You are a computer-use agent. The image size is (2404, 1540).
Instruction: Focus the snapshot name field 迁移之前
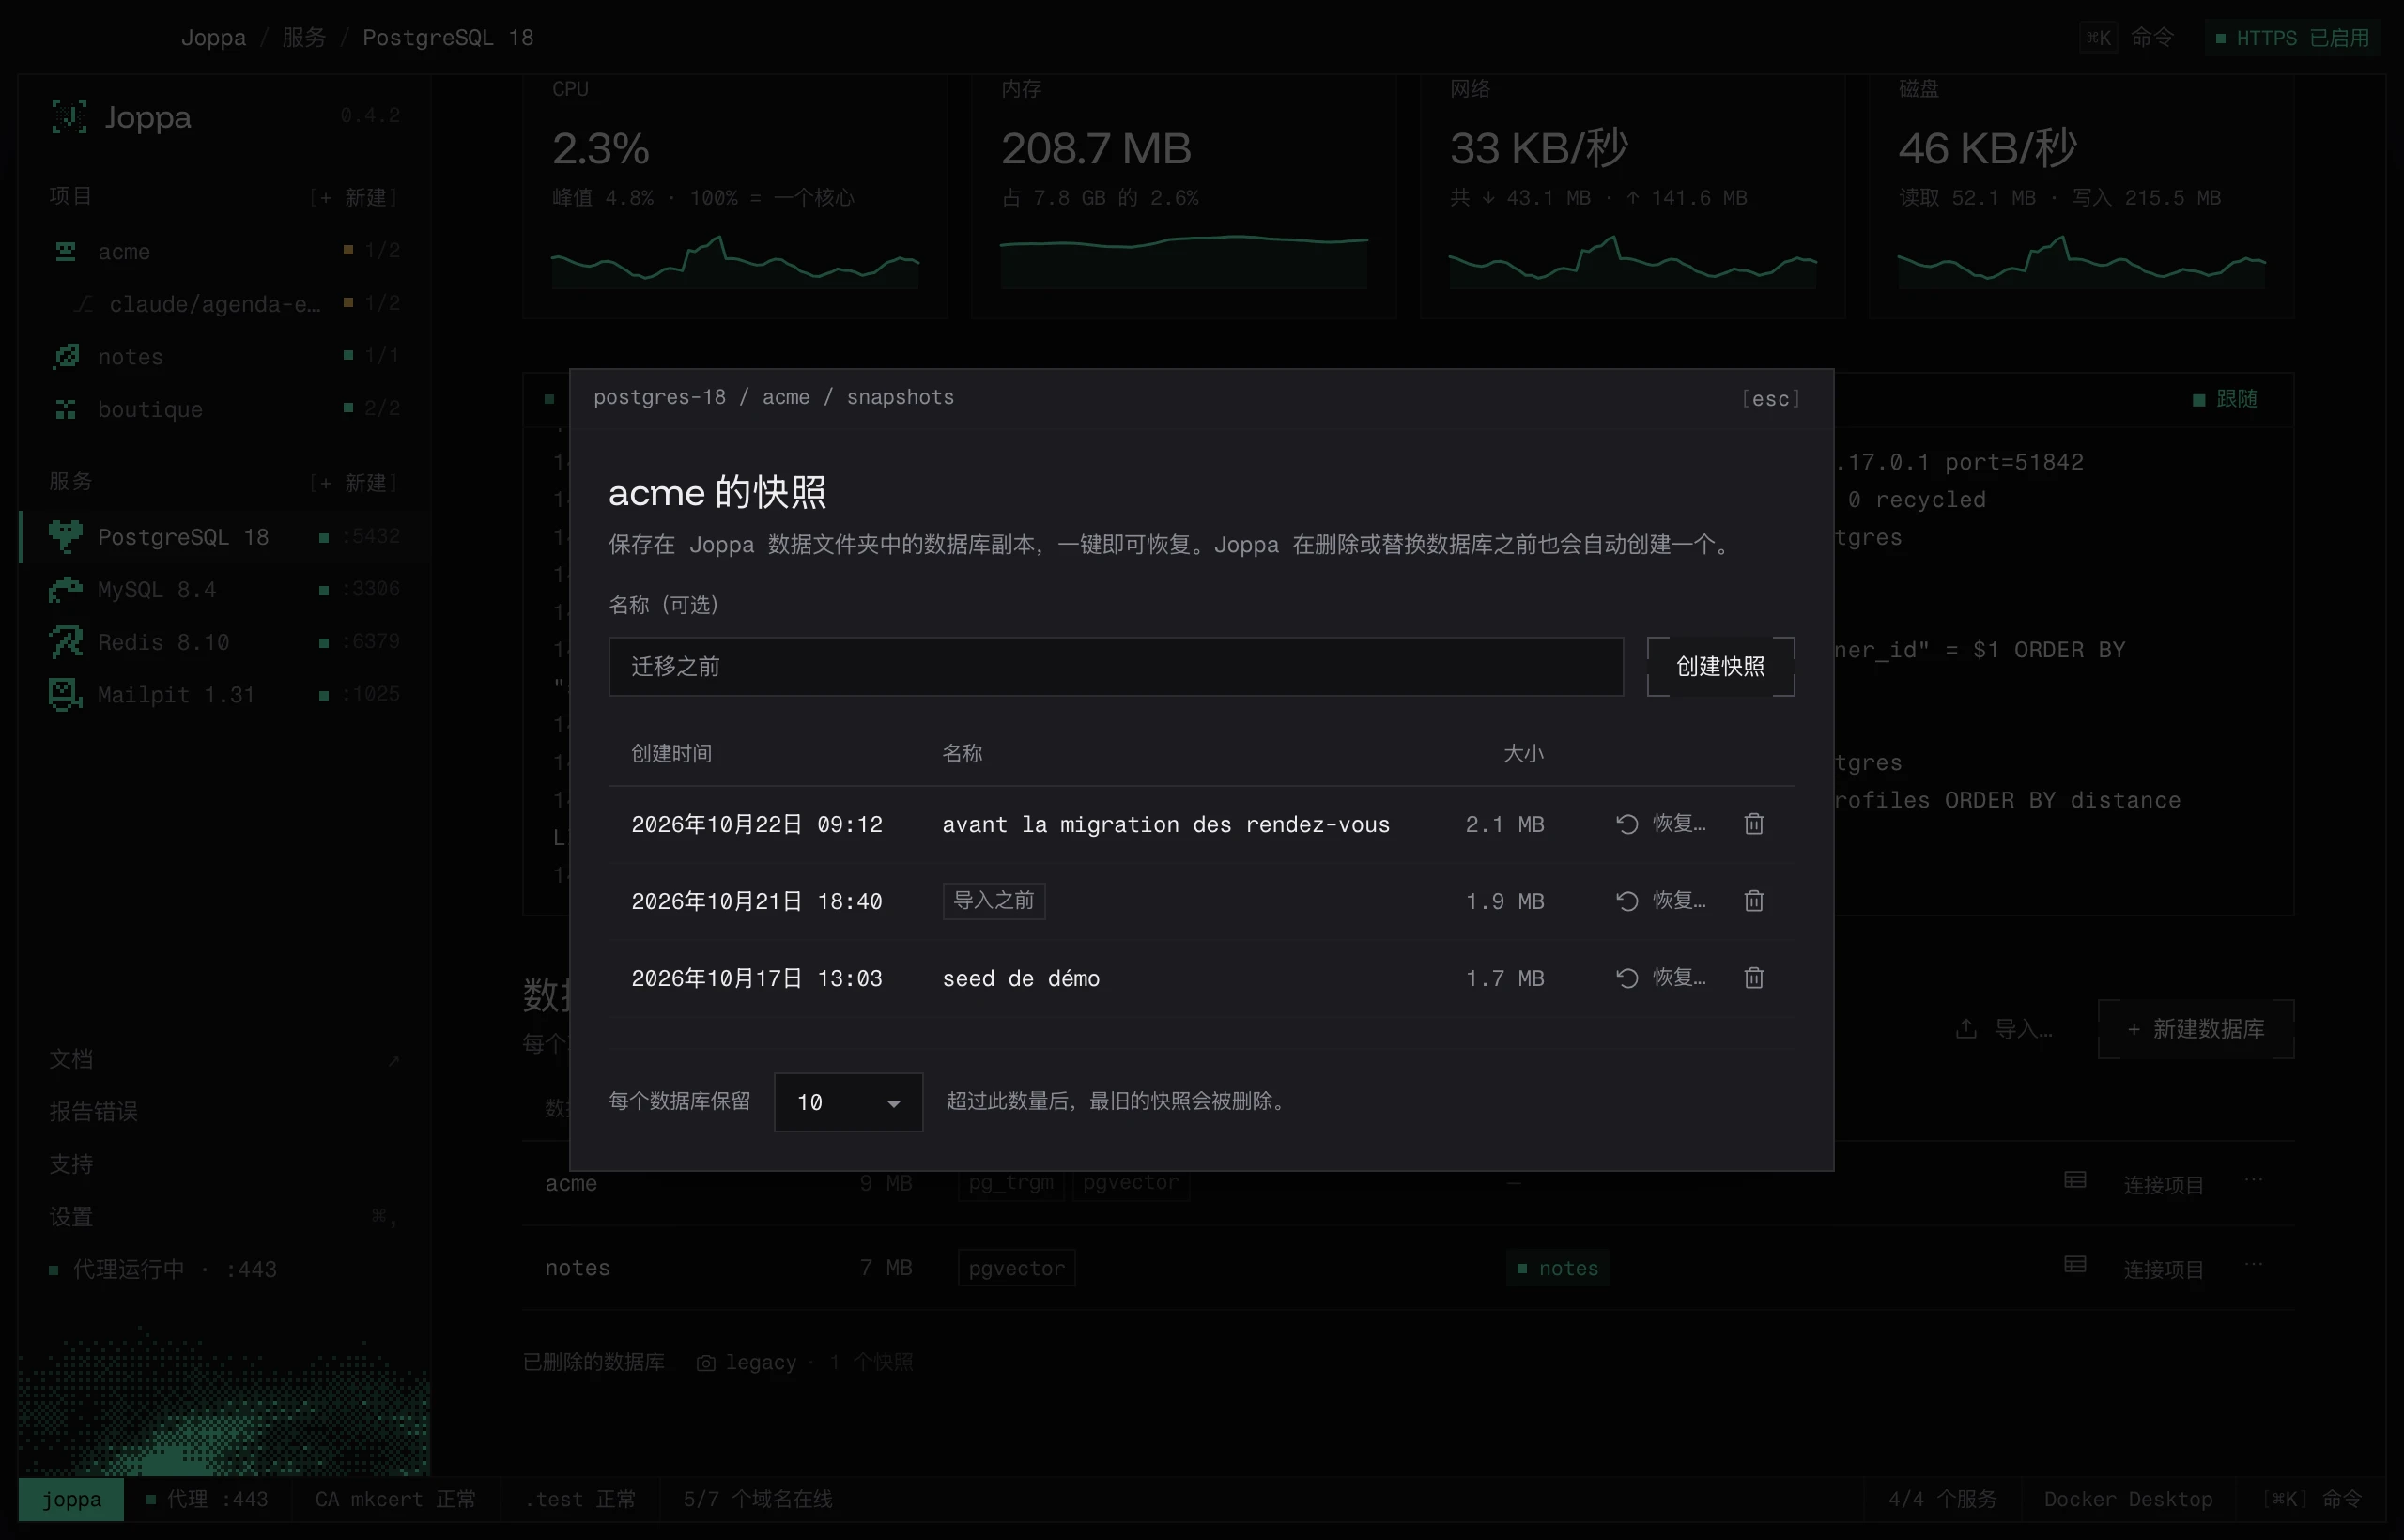click(x=1115, y=666)
